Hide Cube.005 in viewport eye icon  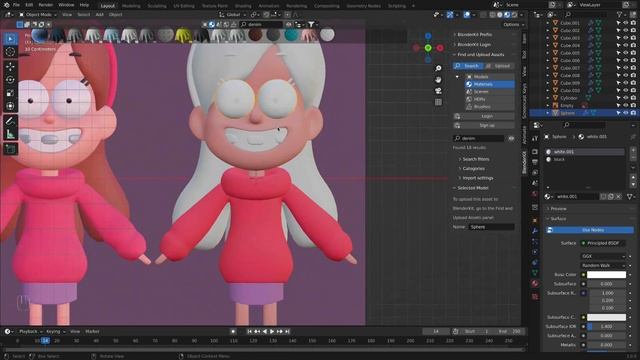(x=626, y=53)
